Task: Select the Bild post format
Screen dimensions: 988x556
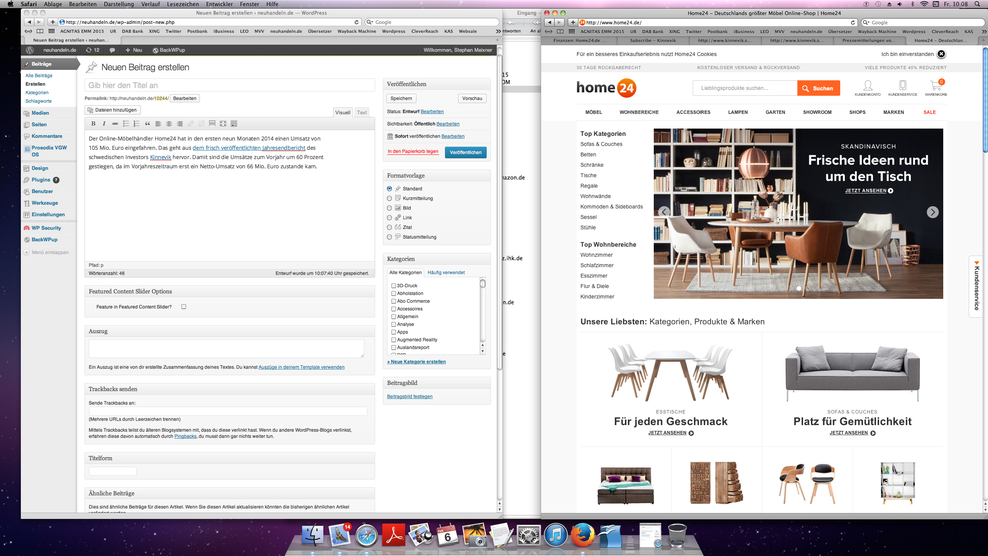Action: point(389,208)
